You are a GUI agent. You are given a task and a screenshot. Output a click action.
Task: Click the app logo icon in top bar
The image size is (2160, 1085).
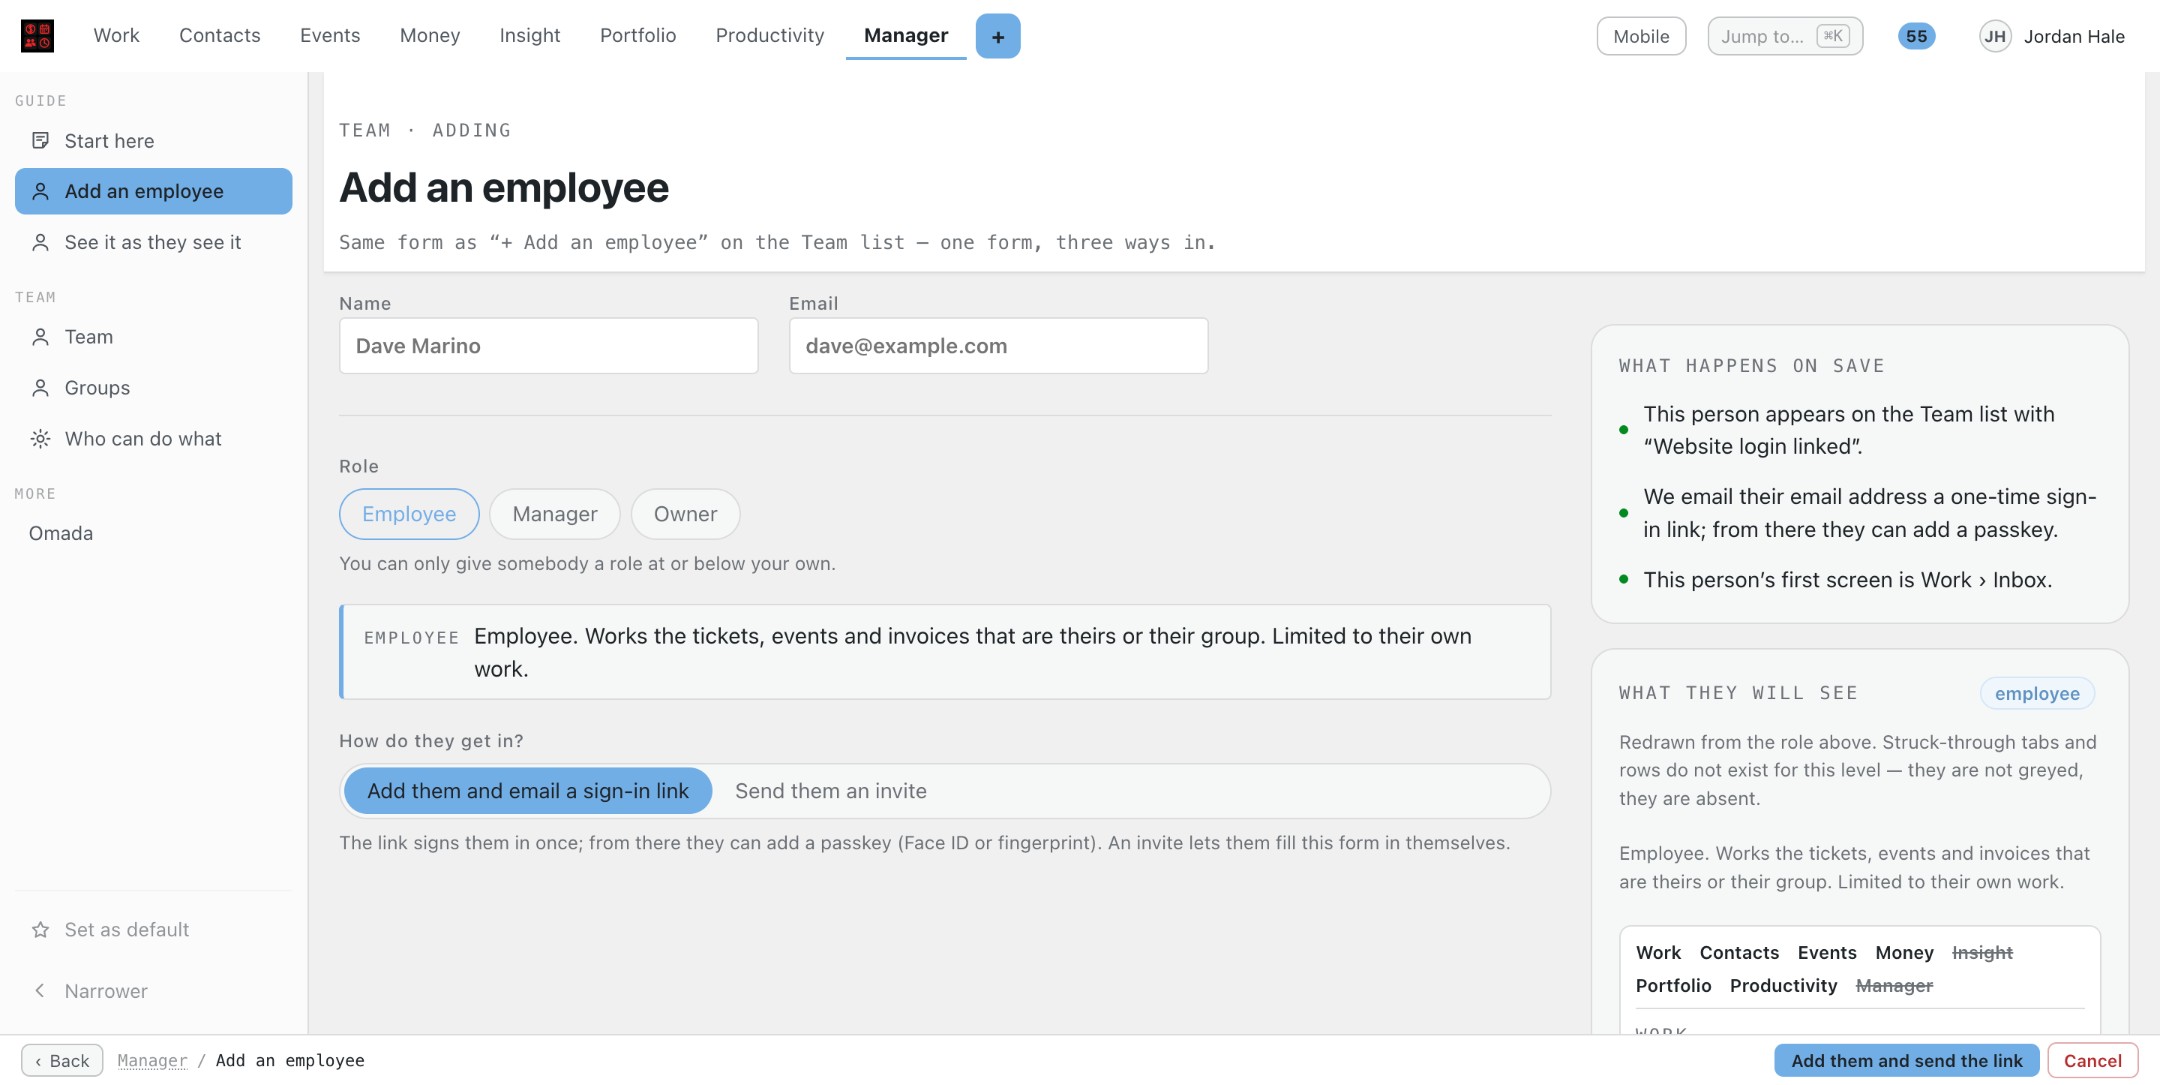37,36
